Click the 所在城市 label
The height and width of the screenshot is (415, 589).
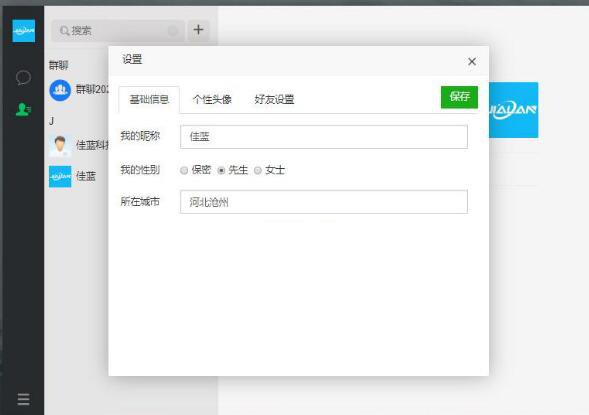(x=140, y=202)
